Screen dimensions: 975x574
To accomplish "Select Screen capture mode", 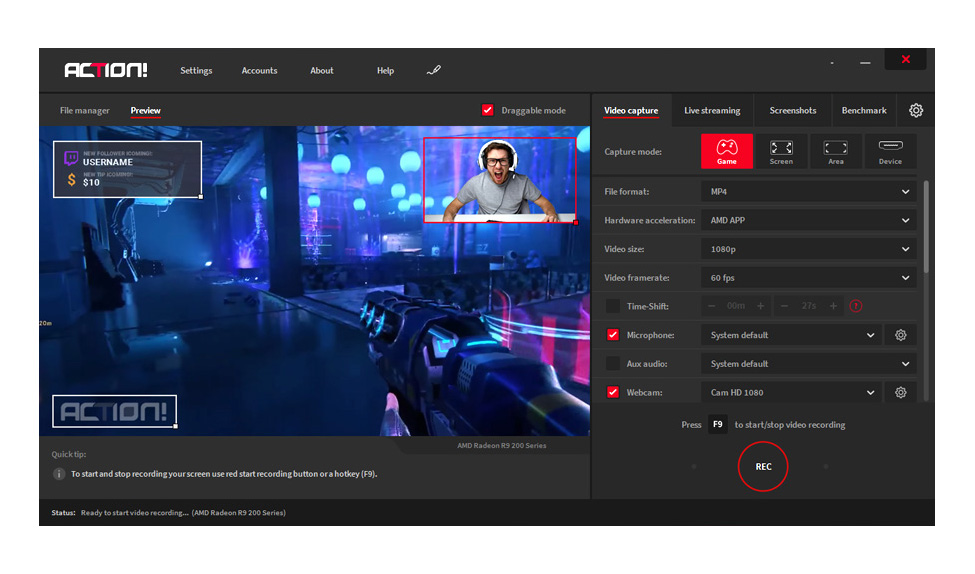I will pyautogui.click(x=781, y=151).
